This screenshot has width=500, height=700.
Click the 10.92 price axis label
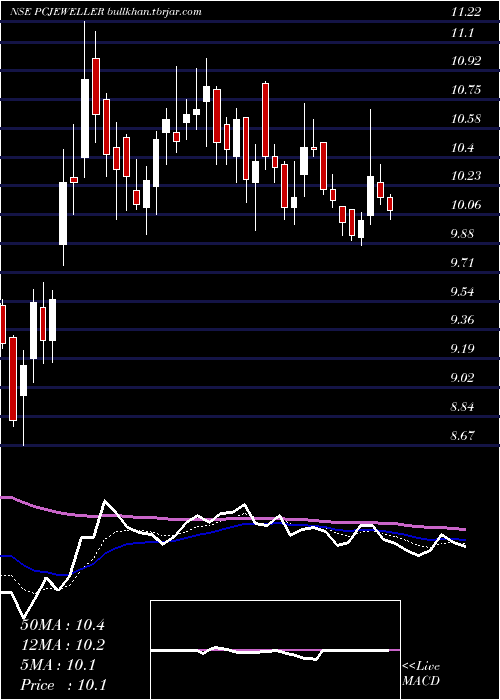(x=466, y=61)
